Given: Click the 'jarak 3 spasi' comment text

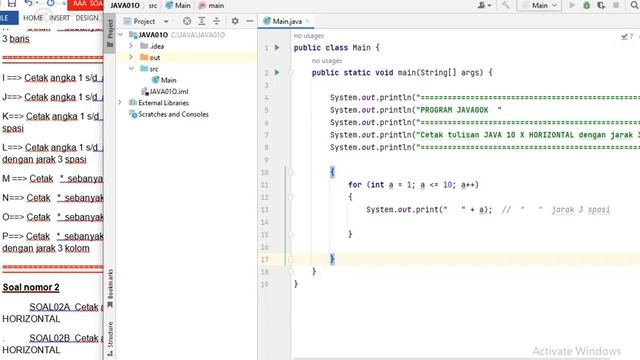Looking at the screenshot, I should pos(581,210).
